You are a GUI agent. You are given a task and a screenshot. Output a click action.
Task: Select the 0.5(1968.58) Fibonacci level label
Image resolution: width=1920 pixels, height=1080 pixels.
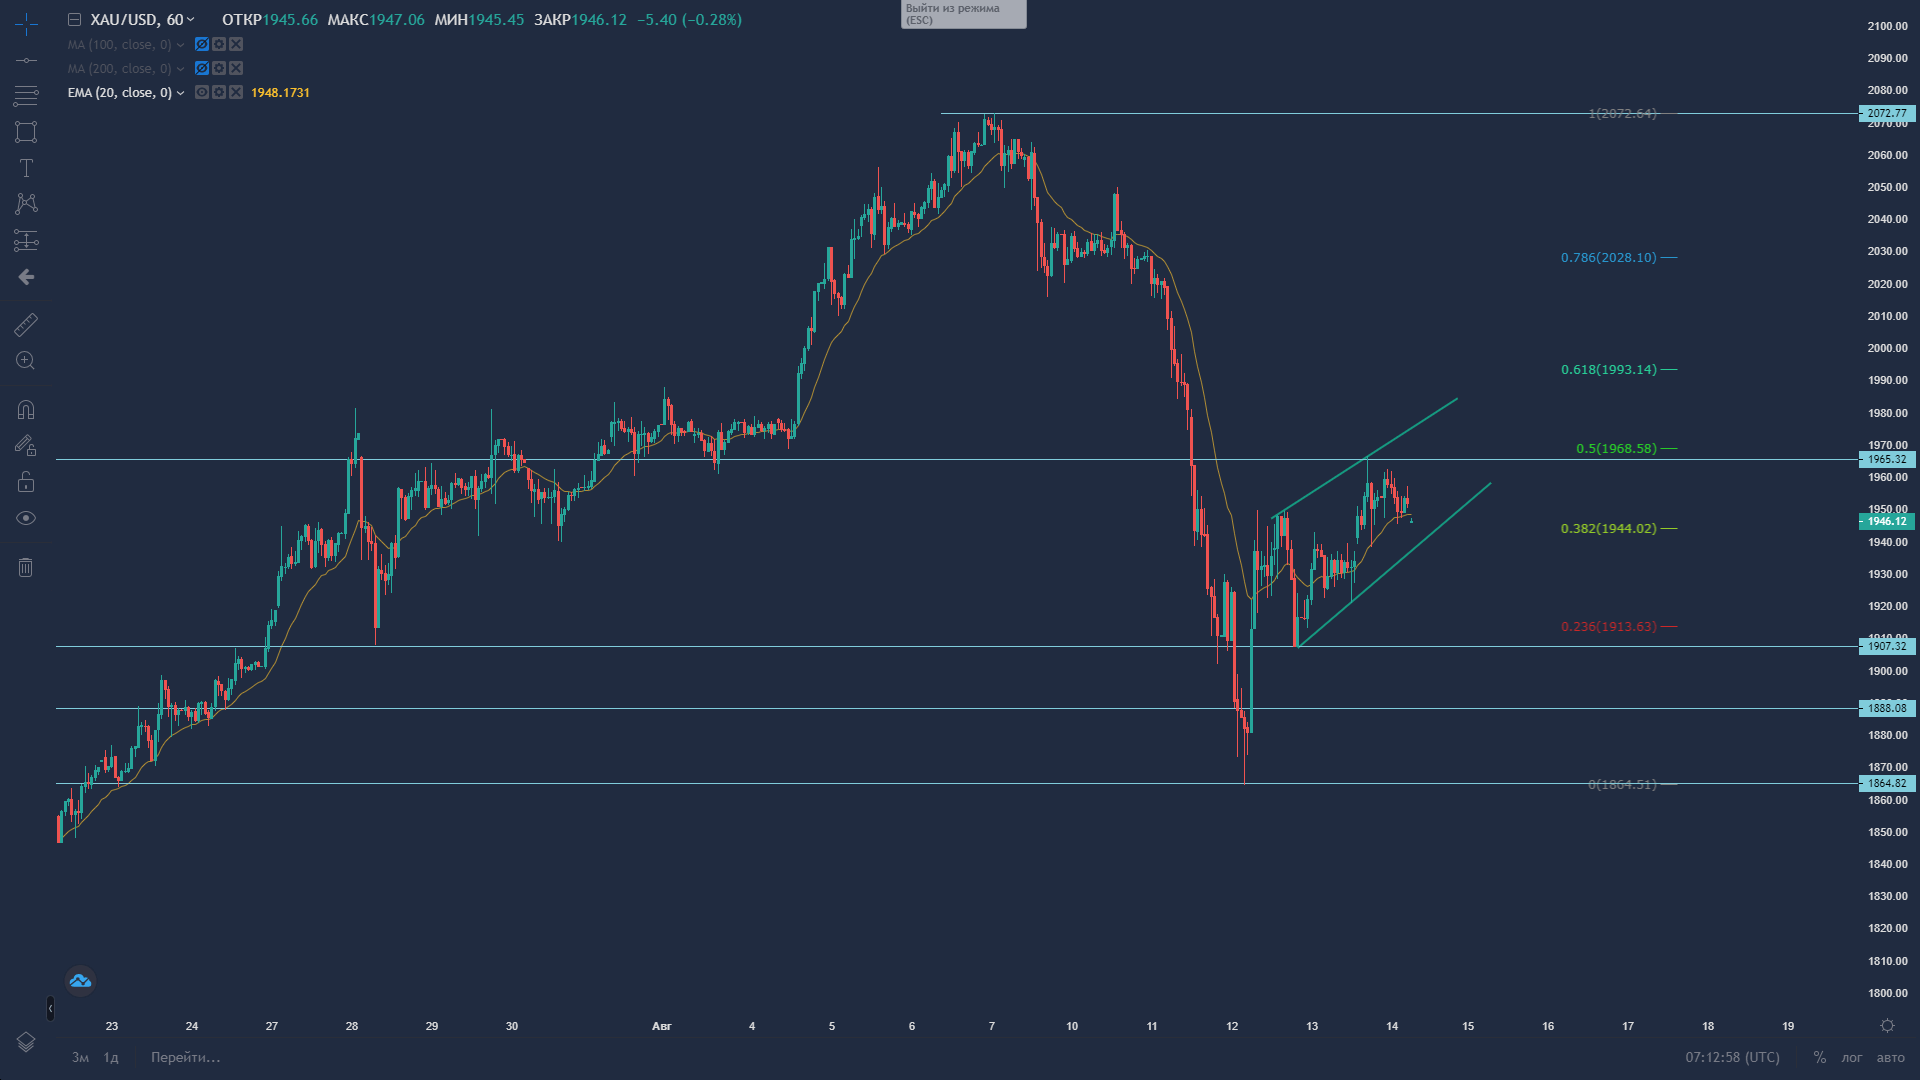pyautogui.click(x=1616, y=449)
